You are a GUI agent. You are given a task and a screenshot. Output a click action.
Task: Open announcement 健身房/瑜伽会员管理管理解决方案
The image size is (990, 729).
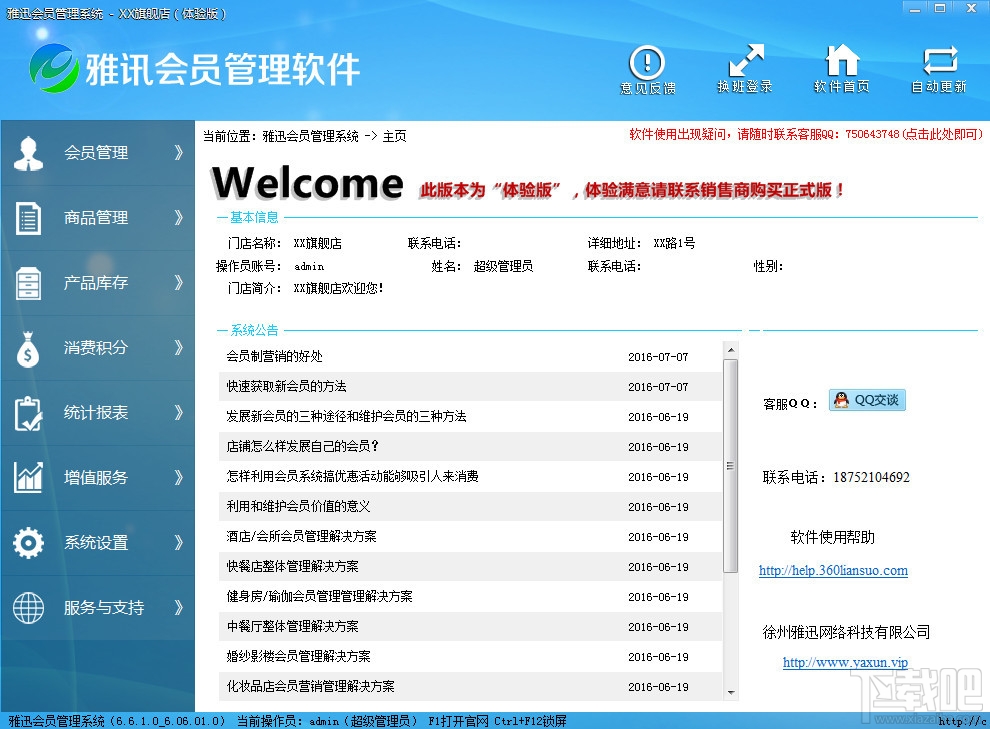pos(319,596)
